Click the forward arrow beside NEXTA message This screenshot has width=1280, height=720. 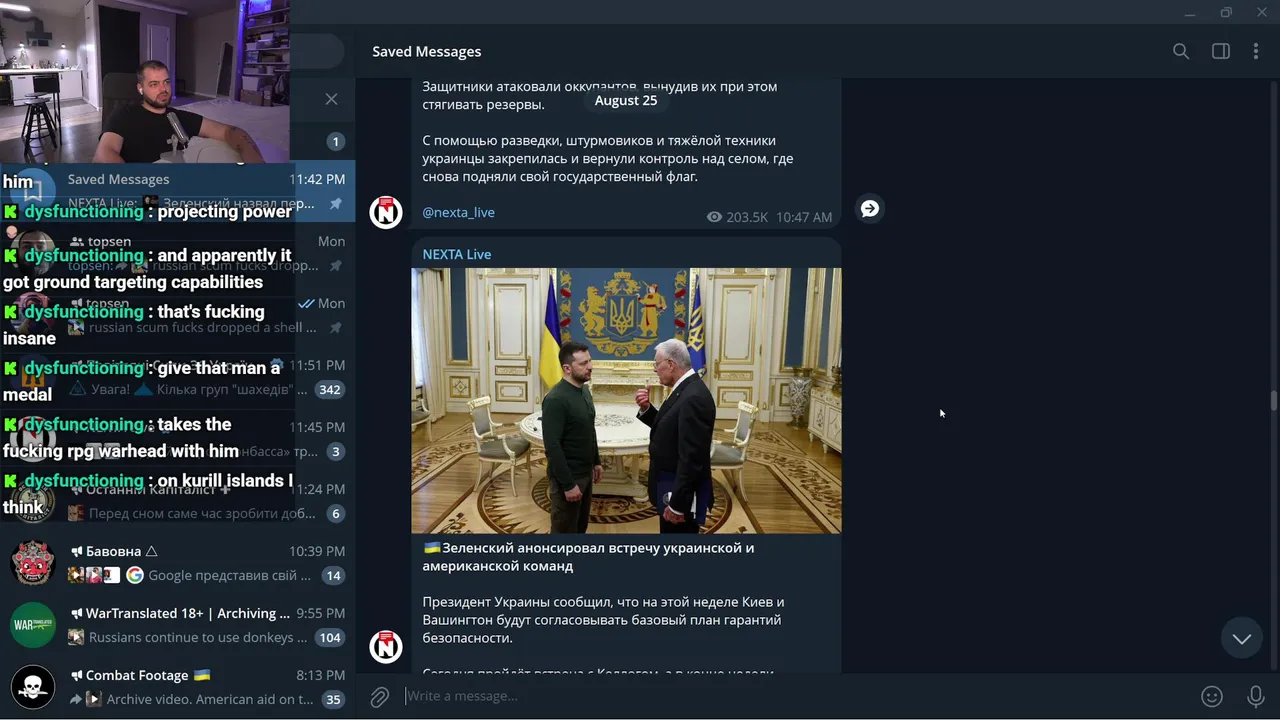pos(870,208)
